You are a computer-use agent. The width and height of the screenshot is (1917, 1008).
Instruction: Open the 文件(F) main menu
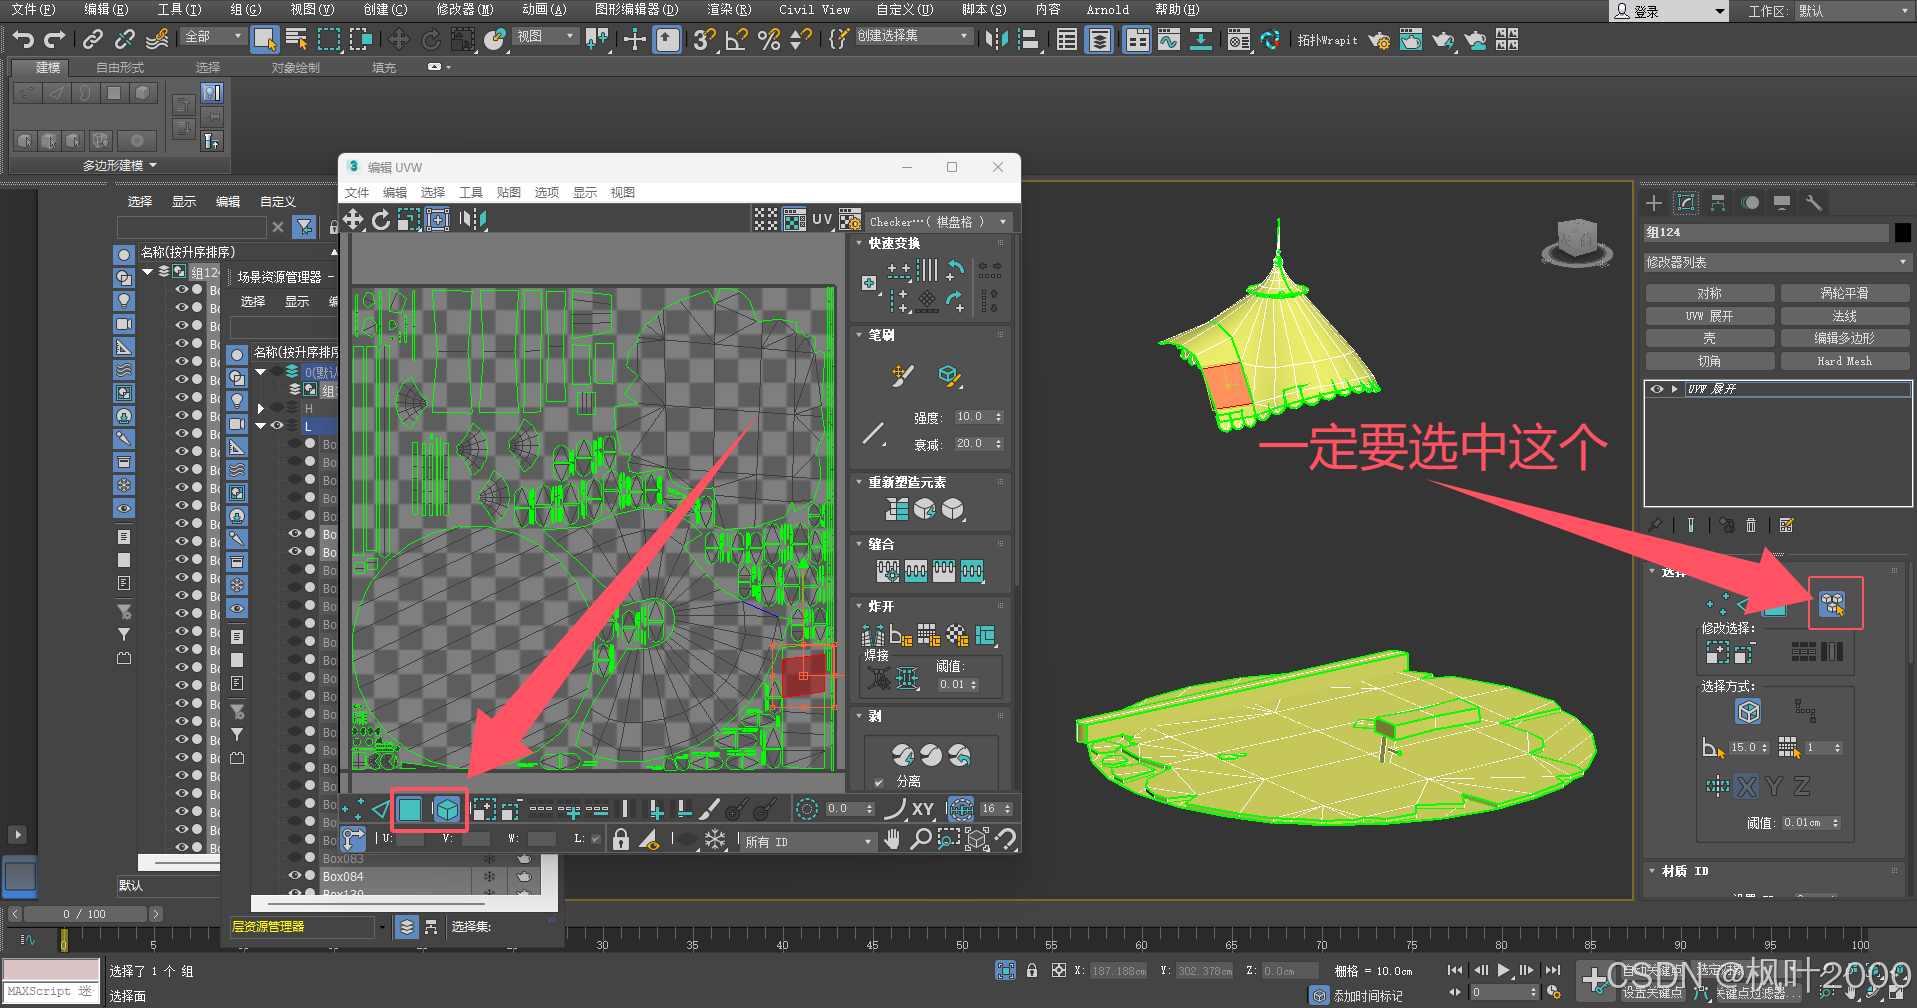[x=33, y=9]
